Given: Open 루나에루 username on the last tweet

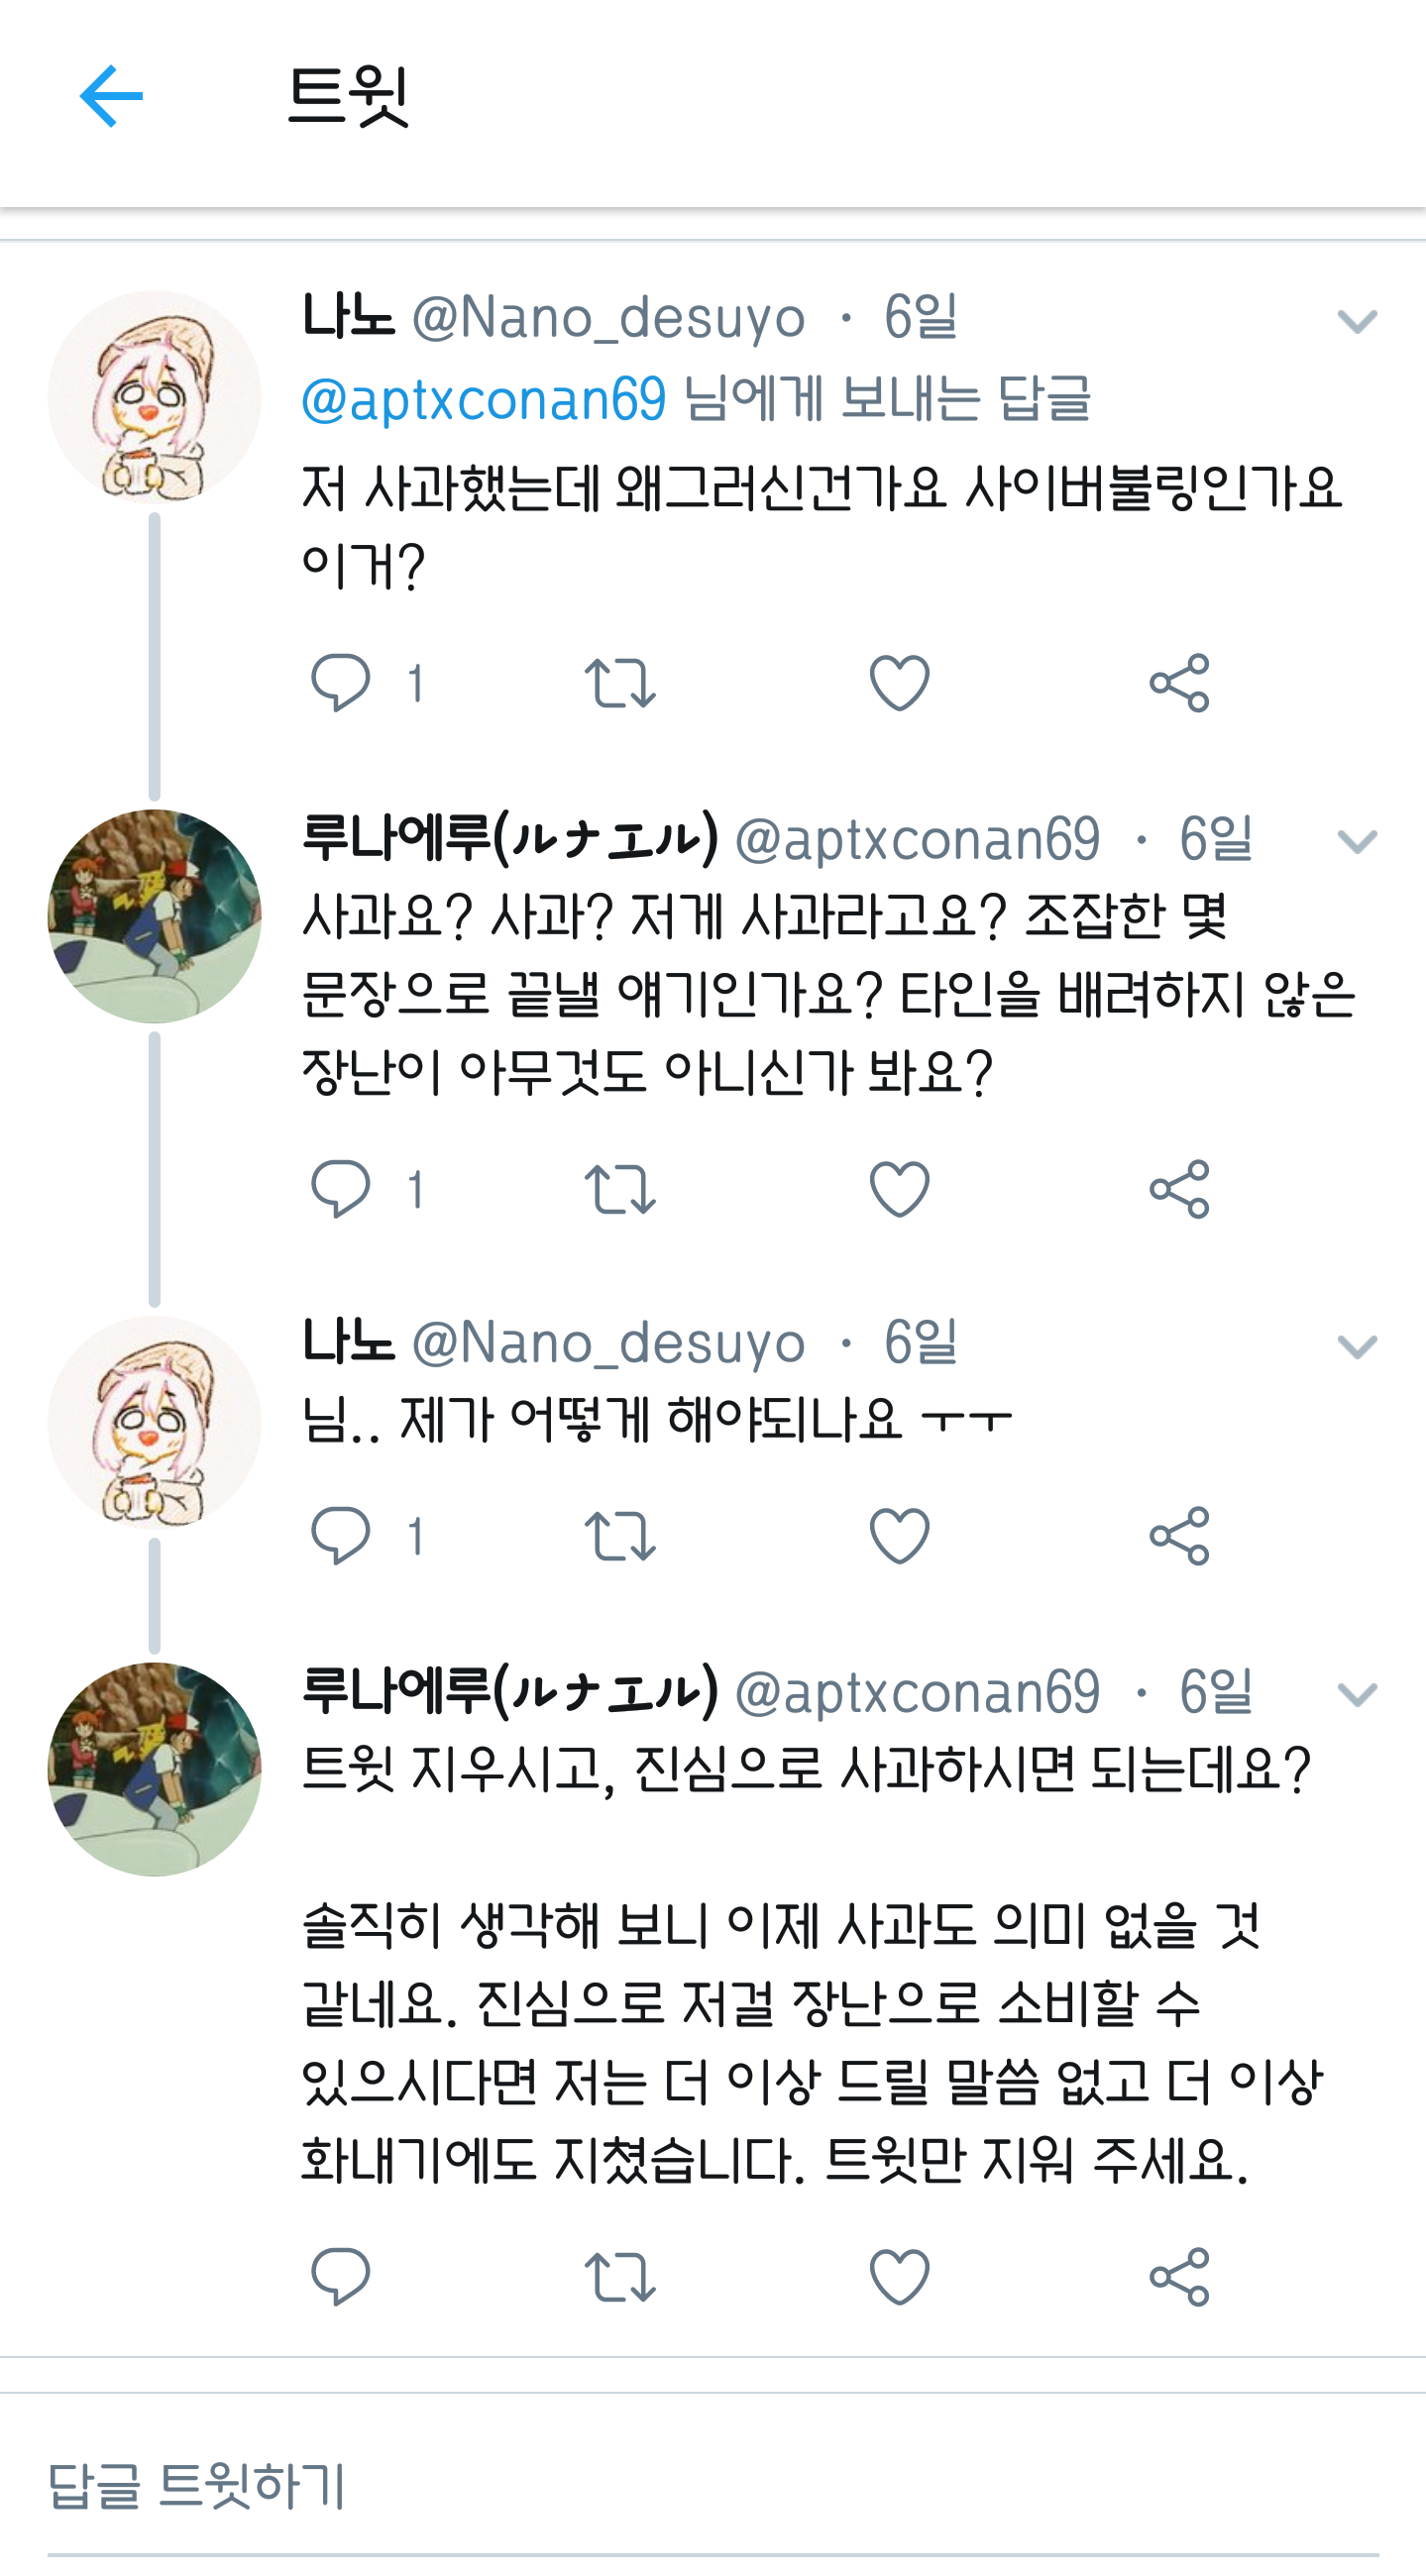Looking at the screenshot, I should tap(510, 1691).
